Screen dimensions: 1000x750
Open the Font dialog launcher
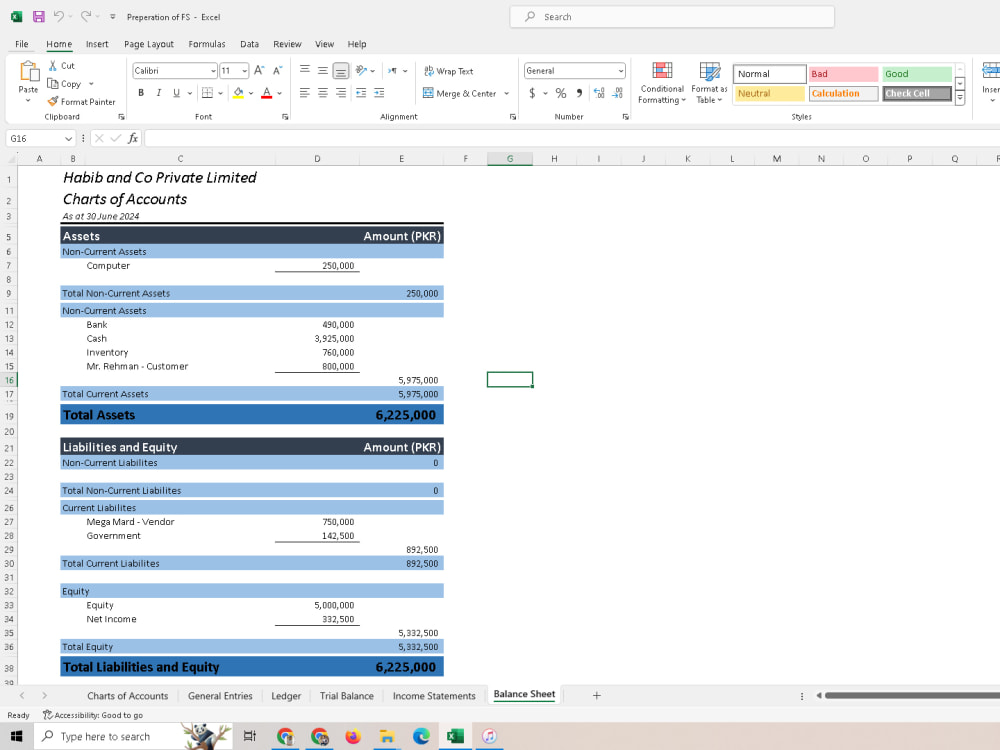click(285, 117)
